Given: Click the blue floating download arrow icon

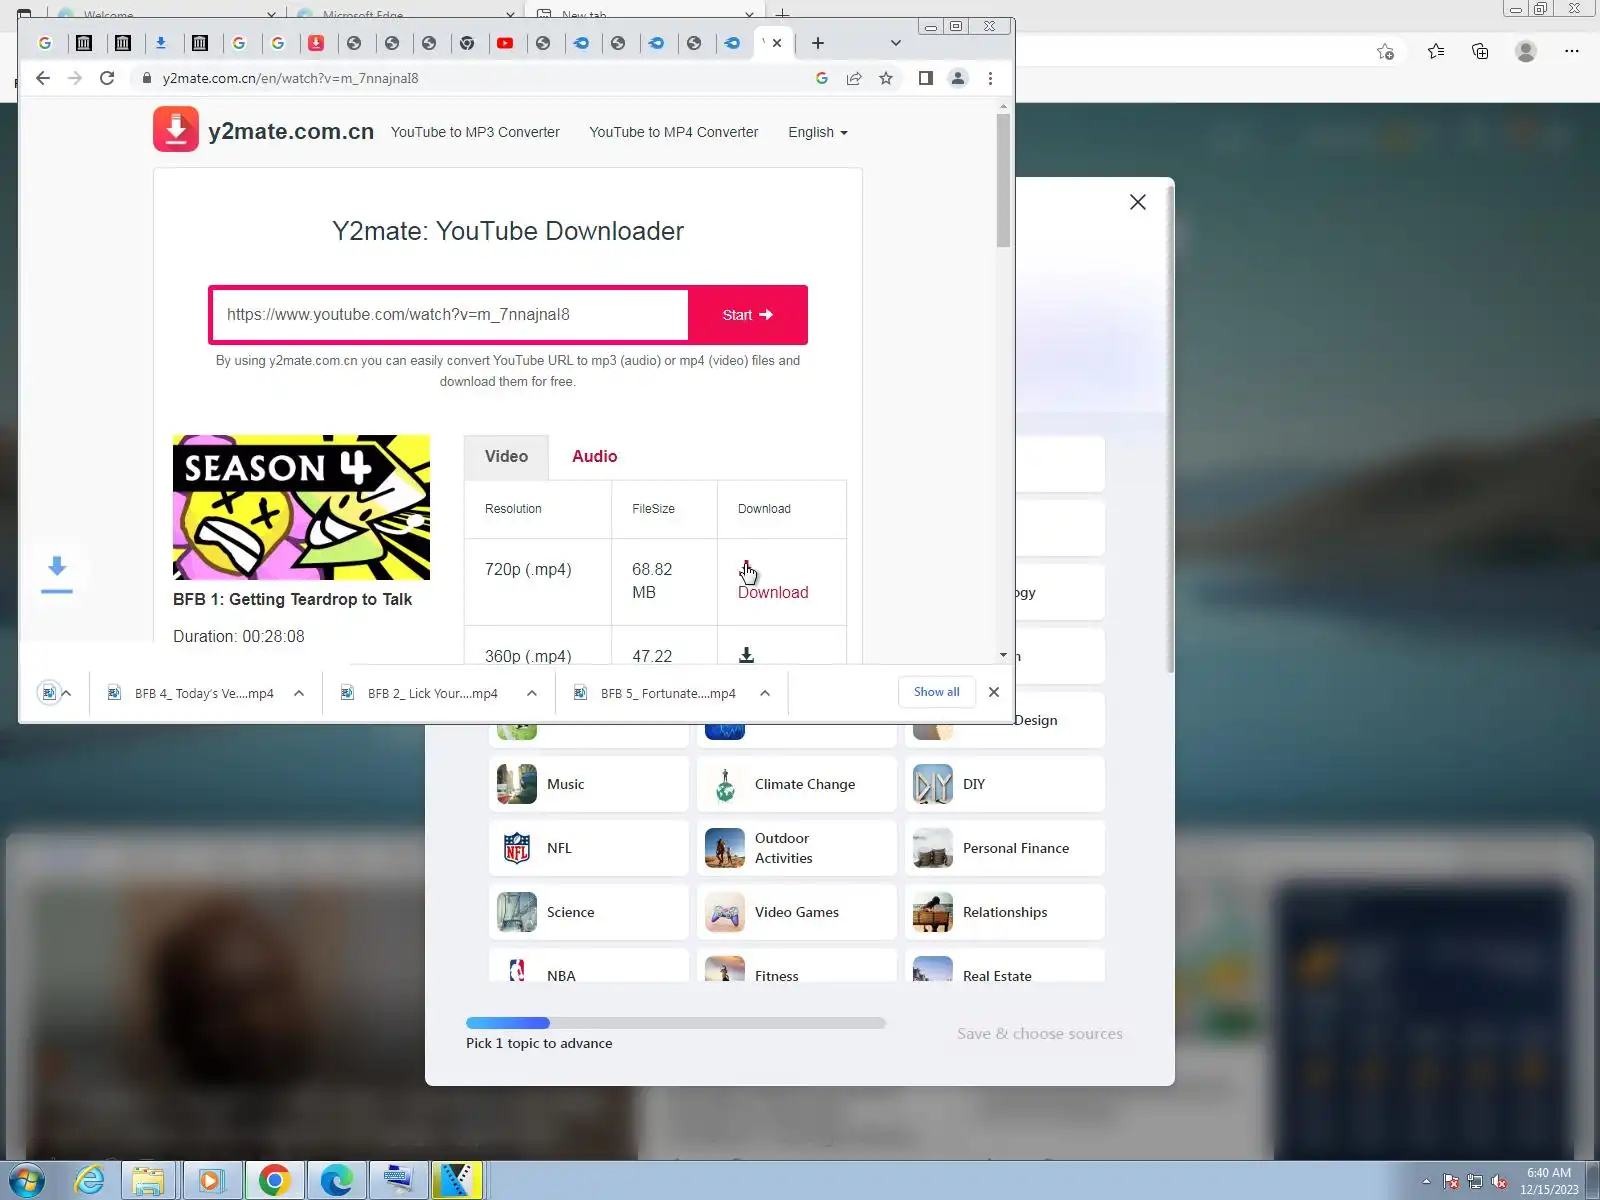Looking at the screenshot, I should pos(57,572).
